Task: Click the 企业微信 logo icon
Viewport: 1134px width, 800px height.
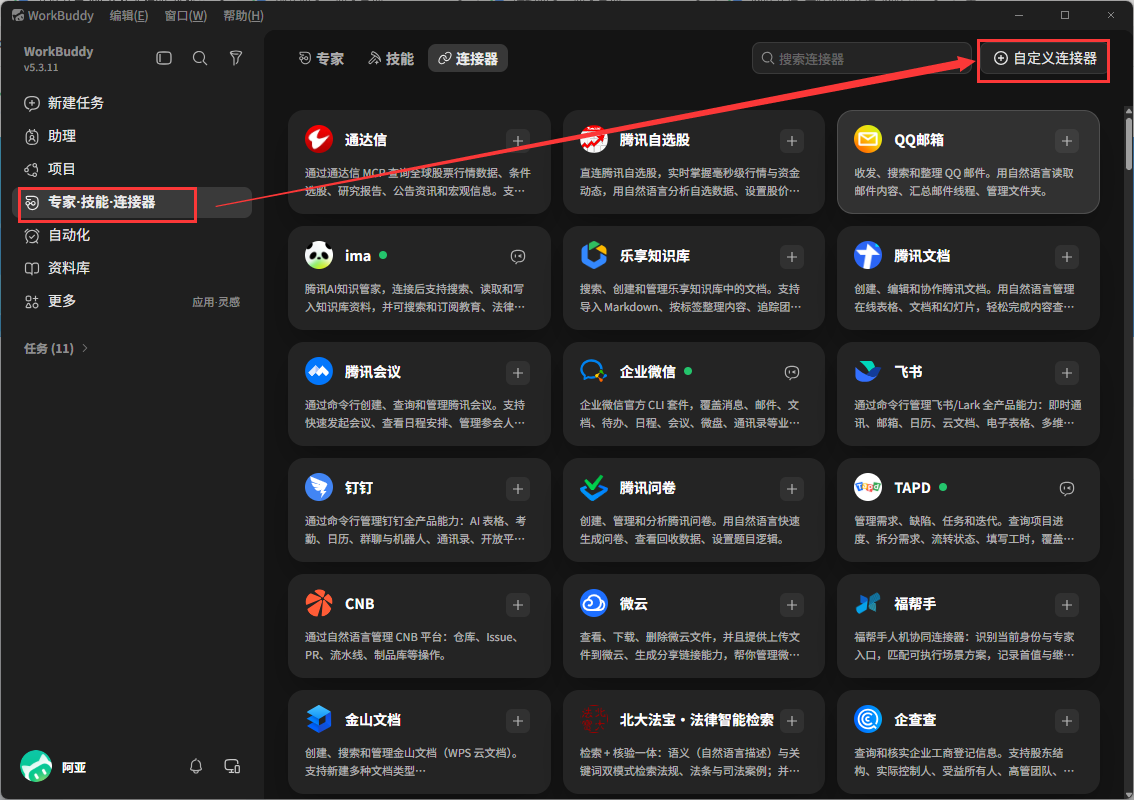Action: 594,371
